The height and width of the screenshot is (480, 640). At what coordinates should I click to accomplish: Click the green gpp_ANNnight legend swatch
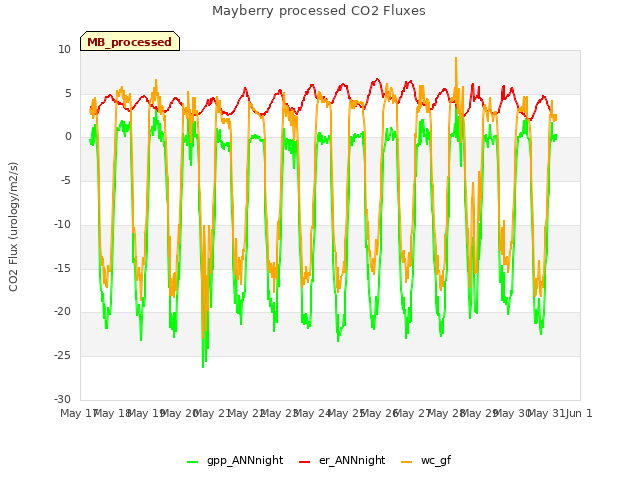pos(192,462)
